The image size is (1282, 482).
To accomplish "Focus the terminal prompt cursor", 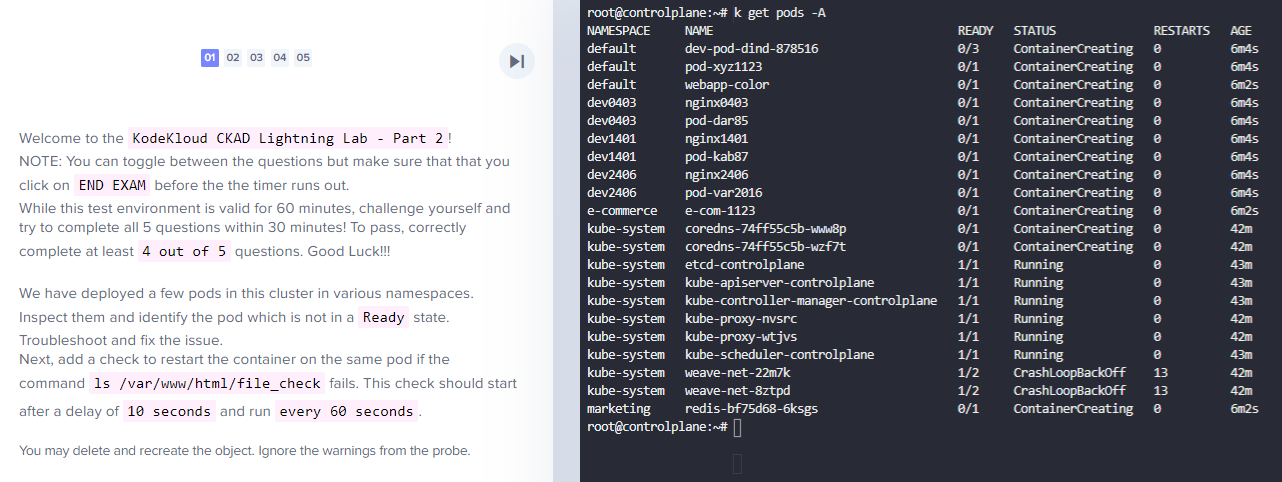I will 737,427.
